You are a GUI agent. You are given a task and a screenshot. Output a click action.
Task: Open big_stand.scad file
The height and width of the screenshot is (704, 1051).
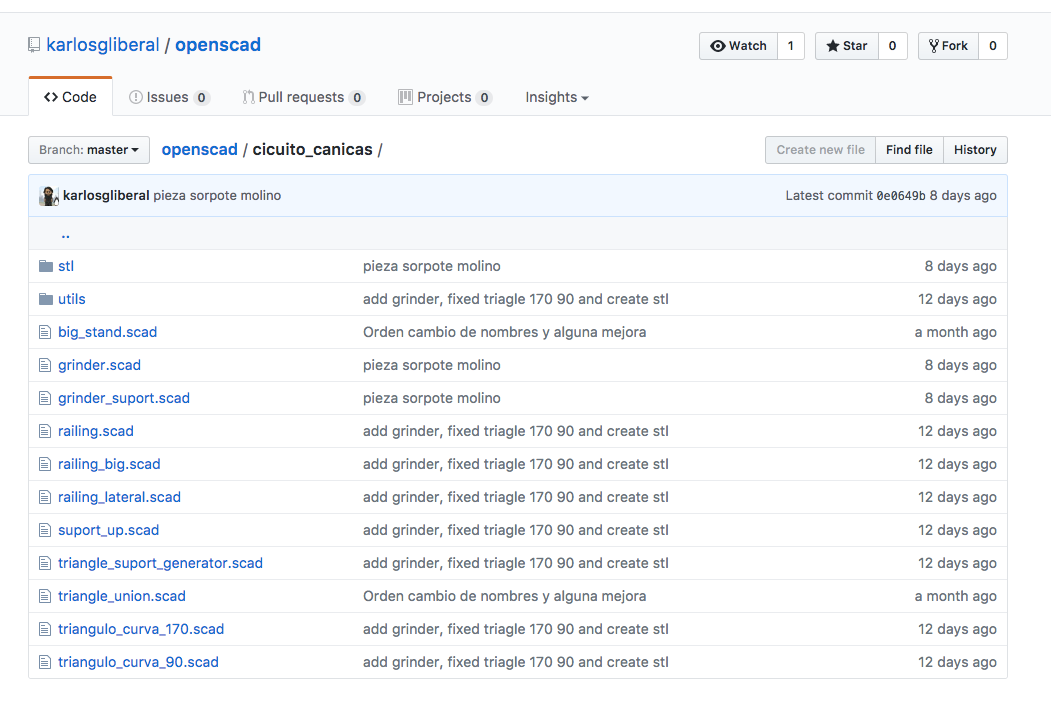pos(107,332)
